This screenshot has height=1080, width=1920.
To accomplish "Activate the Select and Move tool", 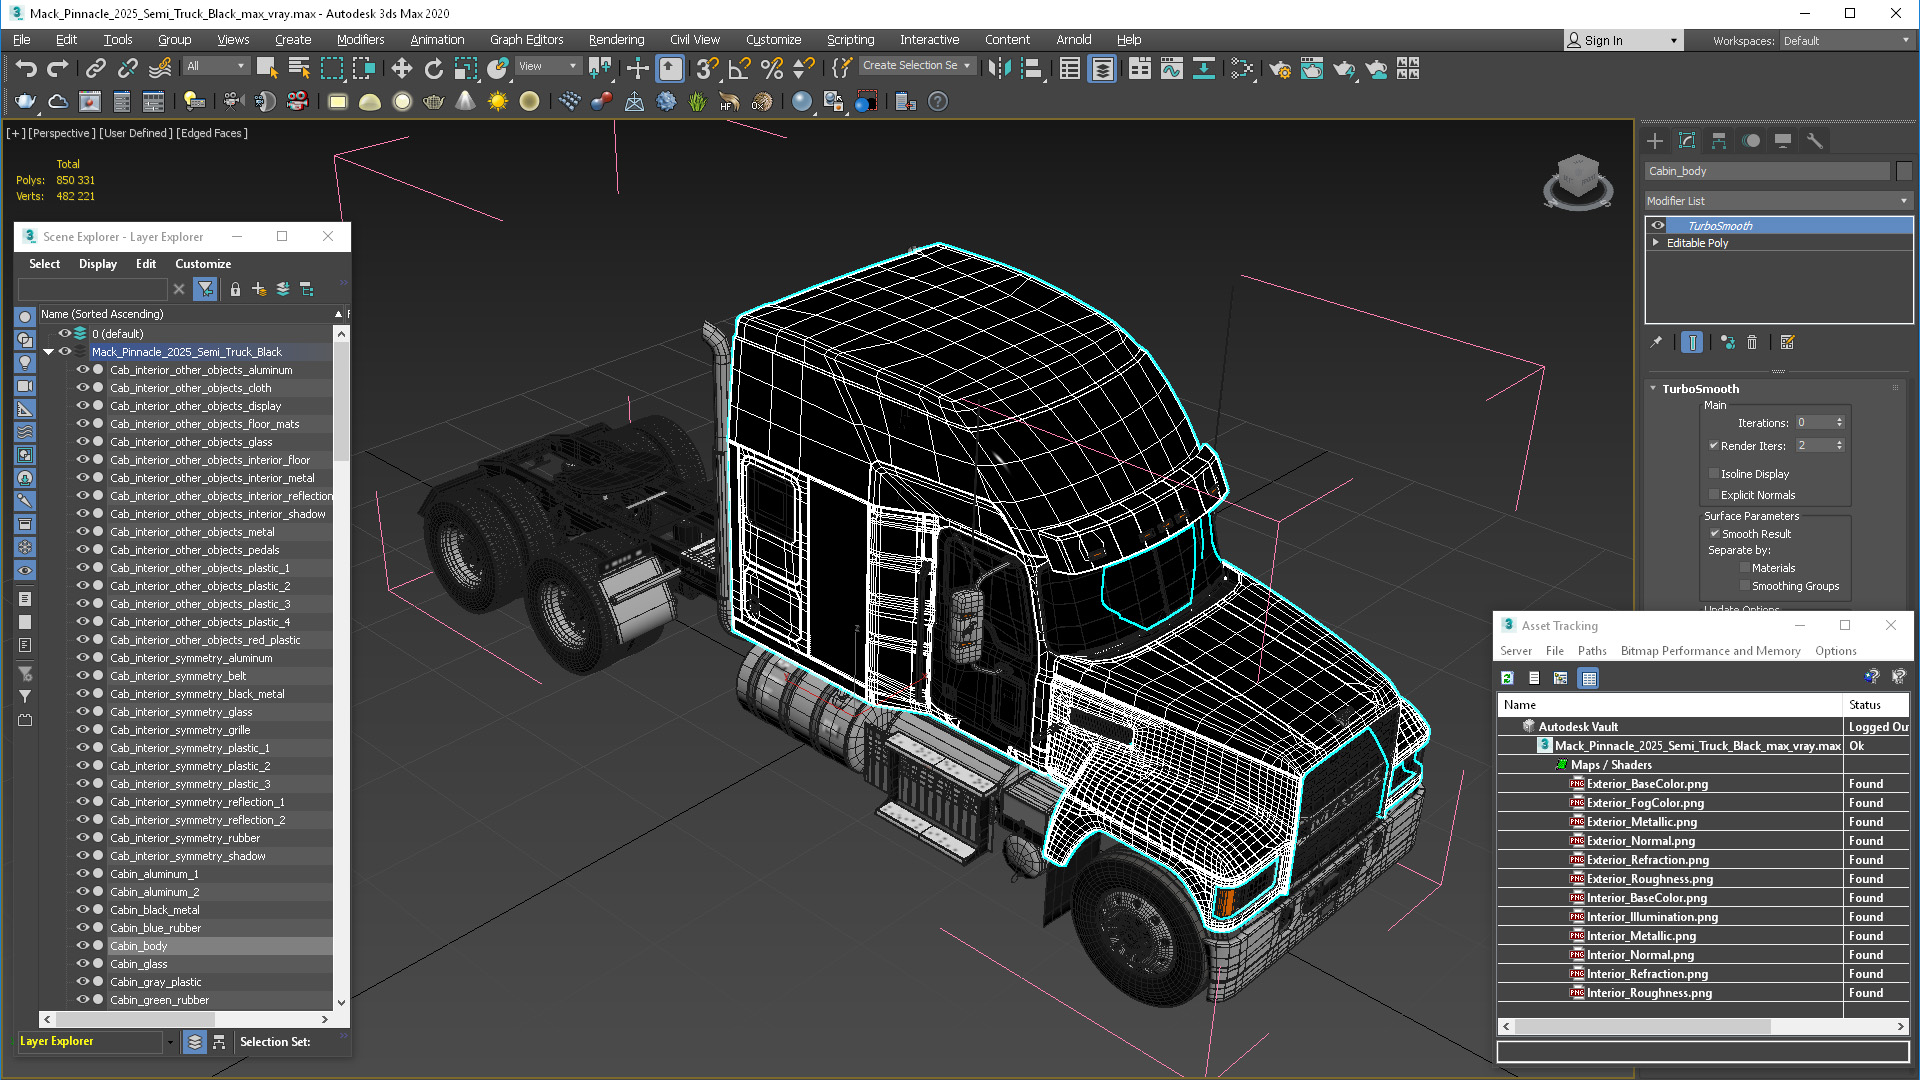I will click(x=401, y=68).
